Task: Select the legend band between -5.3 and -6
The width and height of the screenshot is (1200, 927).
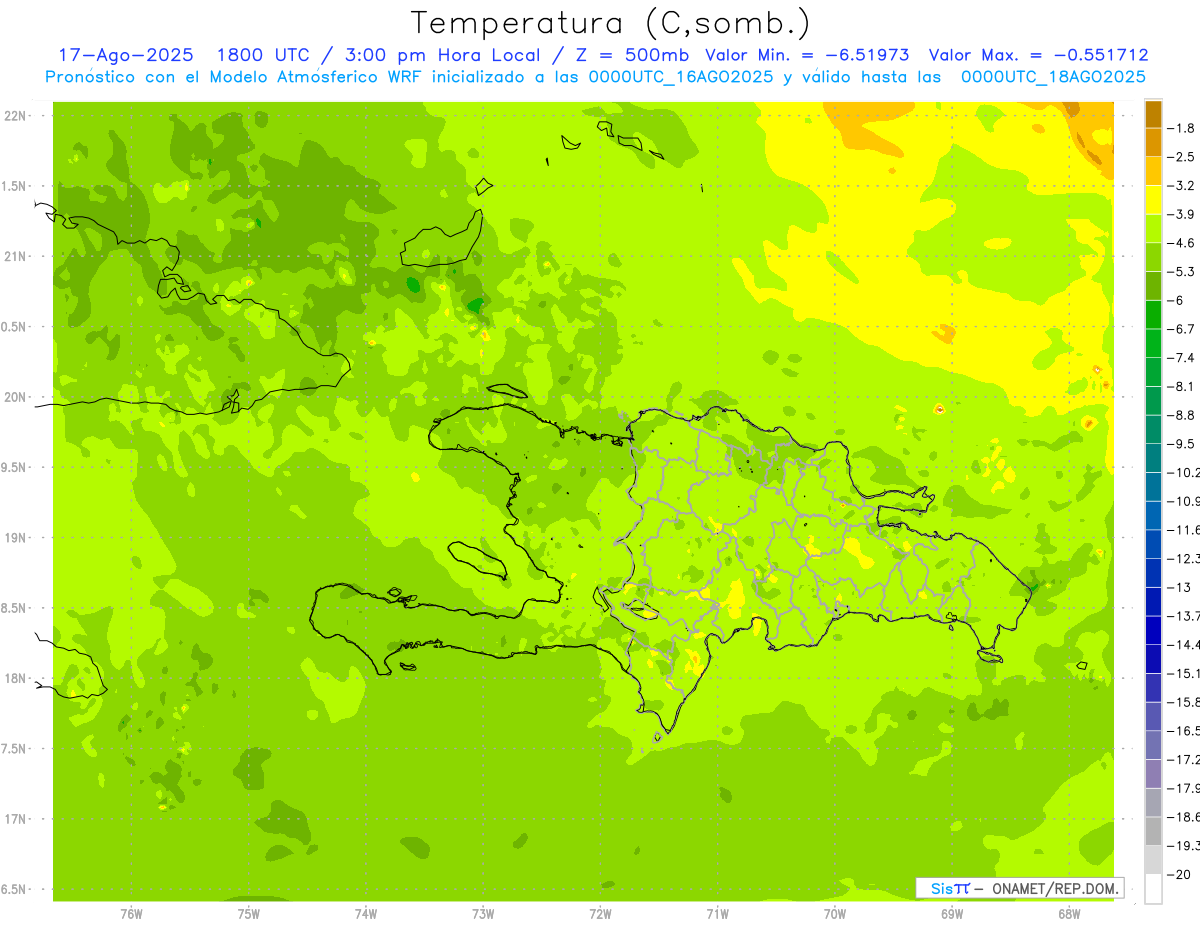Action: [1153, 286]
